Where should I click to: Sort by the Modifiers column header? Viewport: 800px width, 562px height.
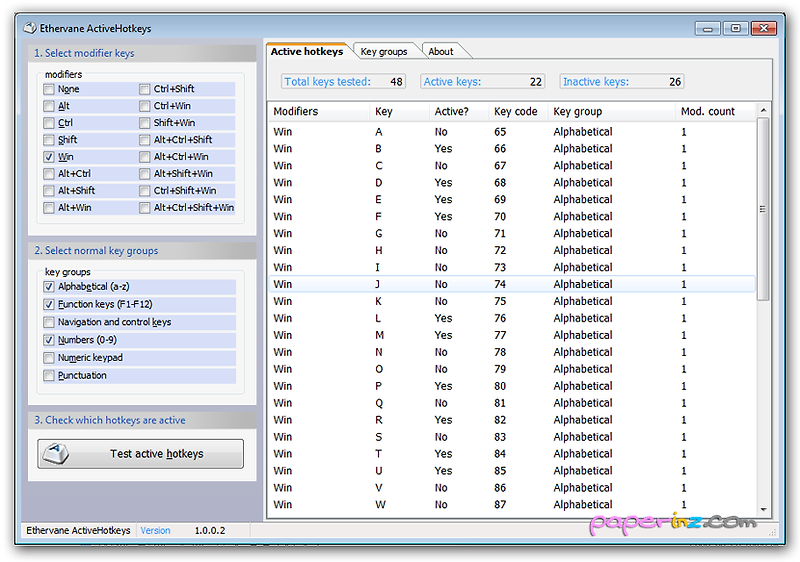[x=319, y=111]
